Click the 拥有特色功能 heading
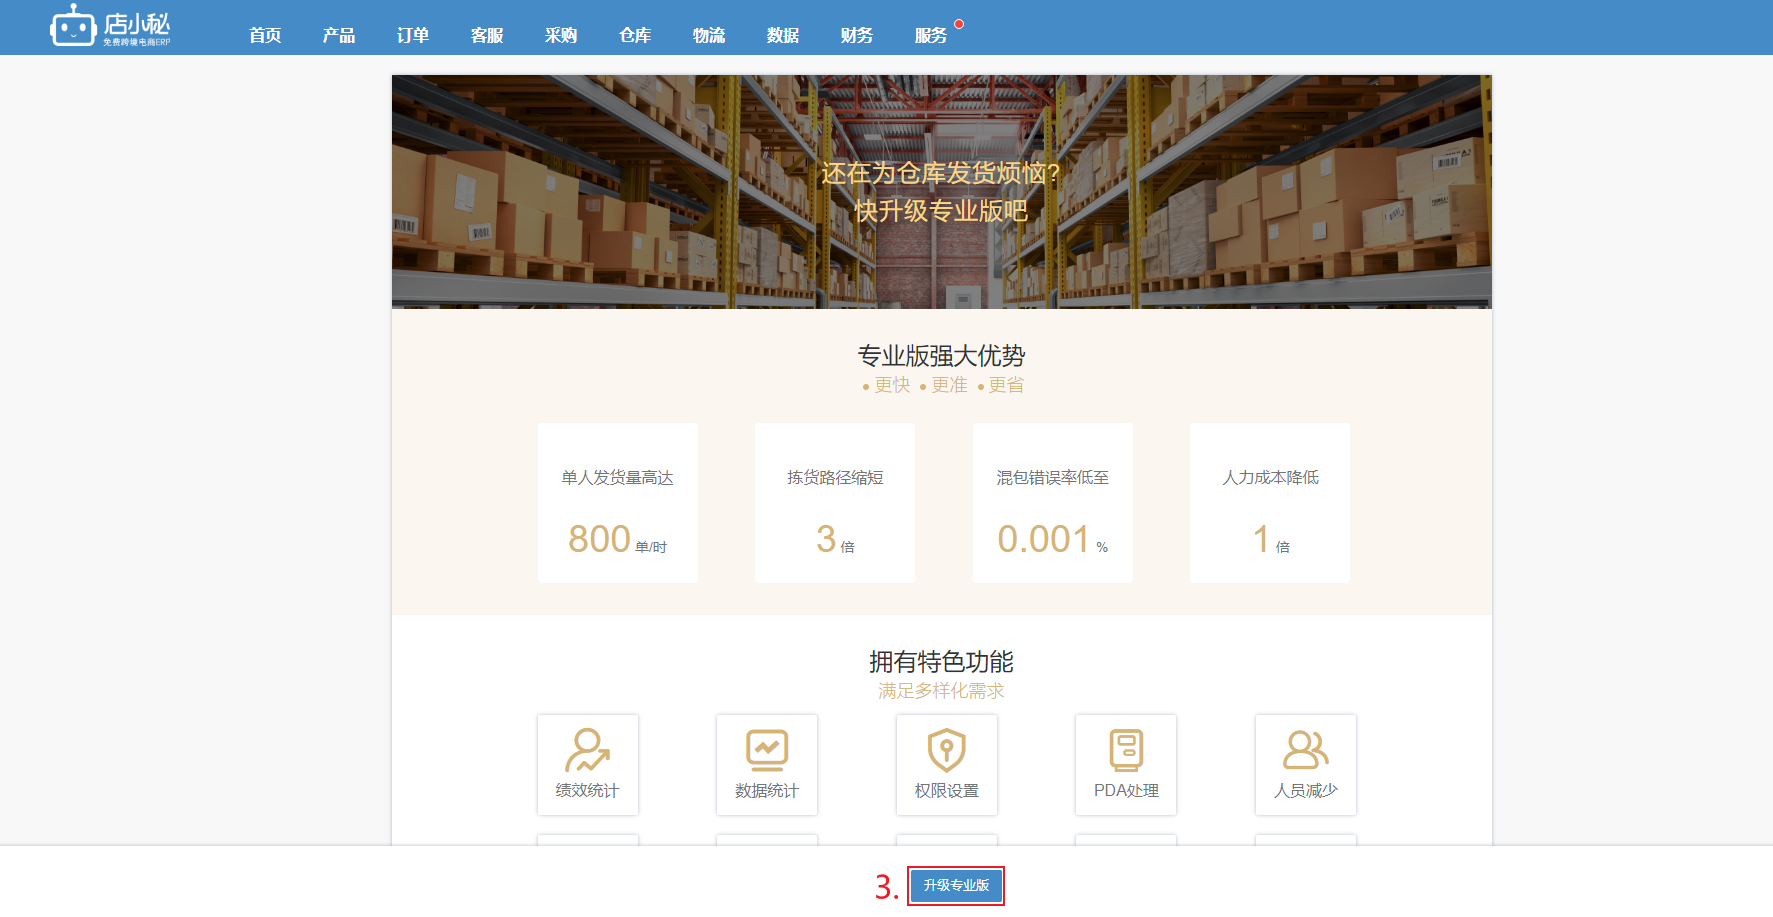 point(942,662)
